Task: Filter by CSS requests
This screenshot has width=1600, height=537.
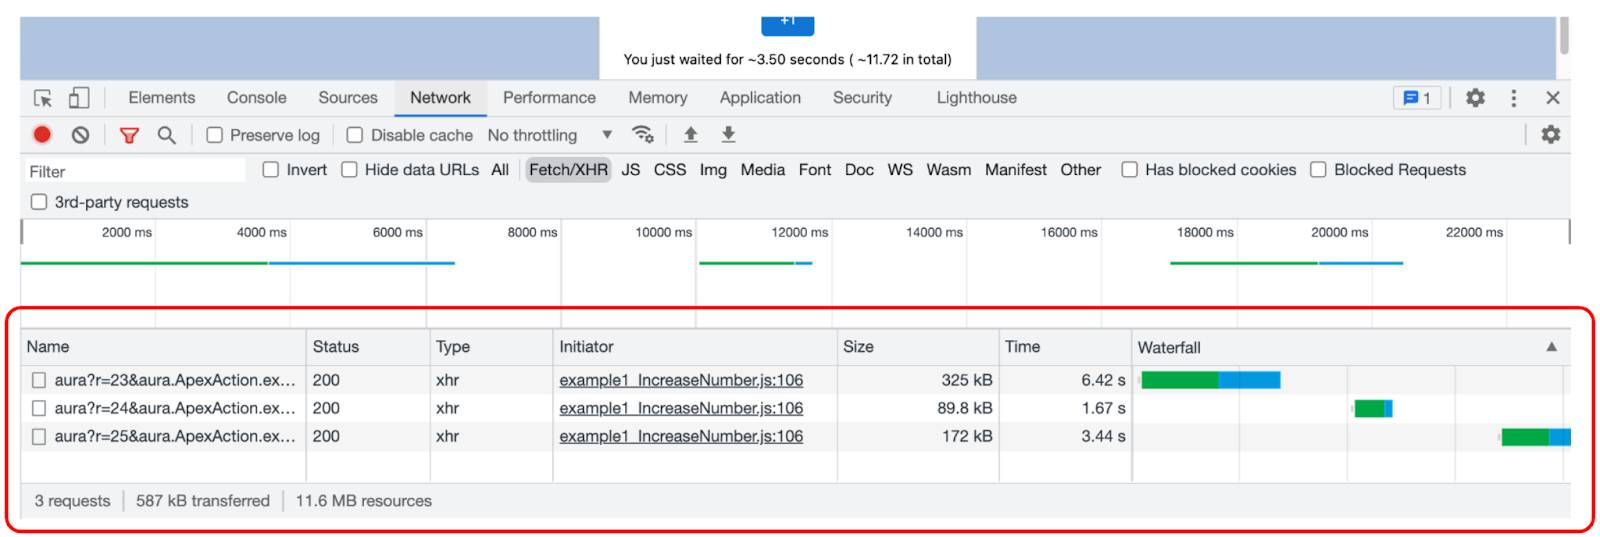Action: (670, 170)
